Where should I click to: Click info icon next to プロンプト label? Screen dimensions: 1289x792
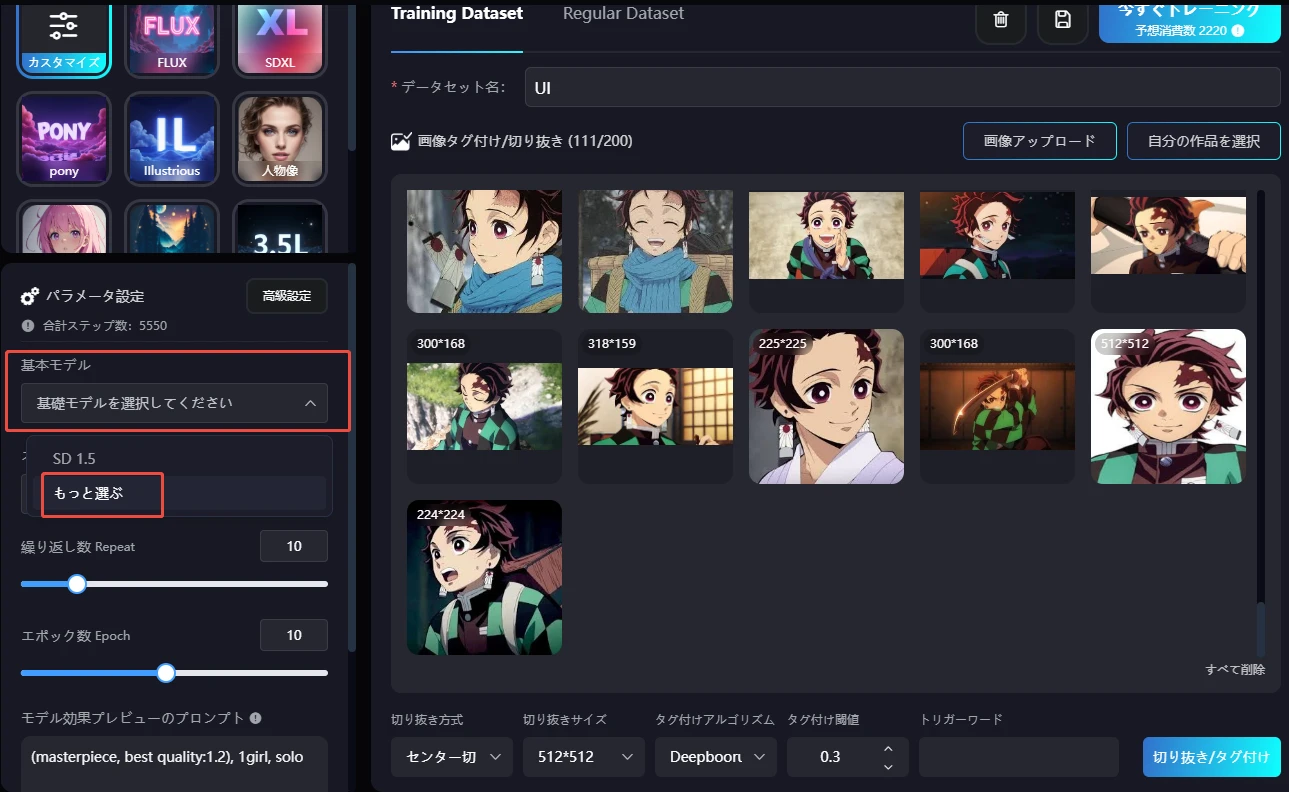click(x=256, y=718)
